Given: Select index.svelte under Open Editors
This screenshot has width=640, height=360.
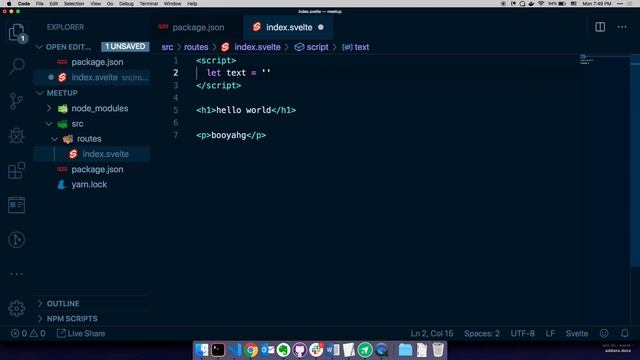Looking at the screenshot, I should pyautogui.click(x=92, y=77).
